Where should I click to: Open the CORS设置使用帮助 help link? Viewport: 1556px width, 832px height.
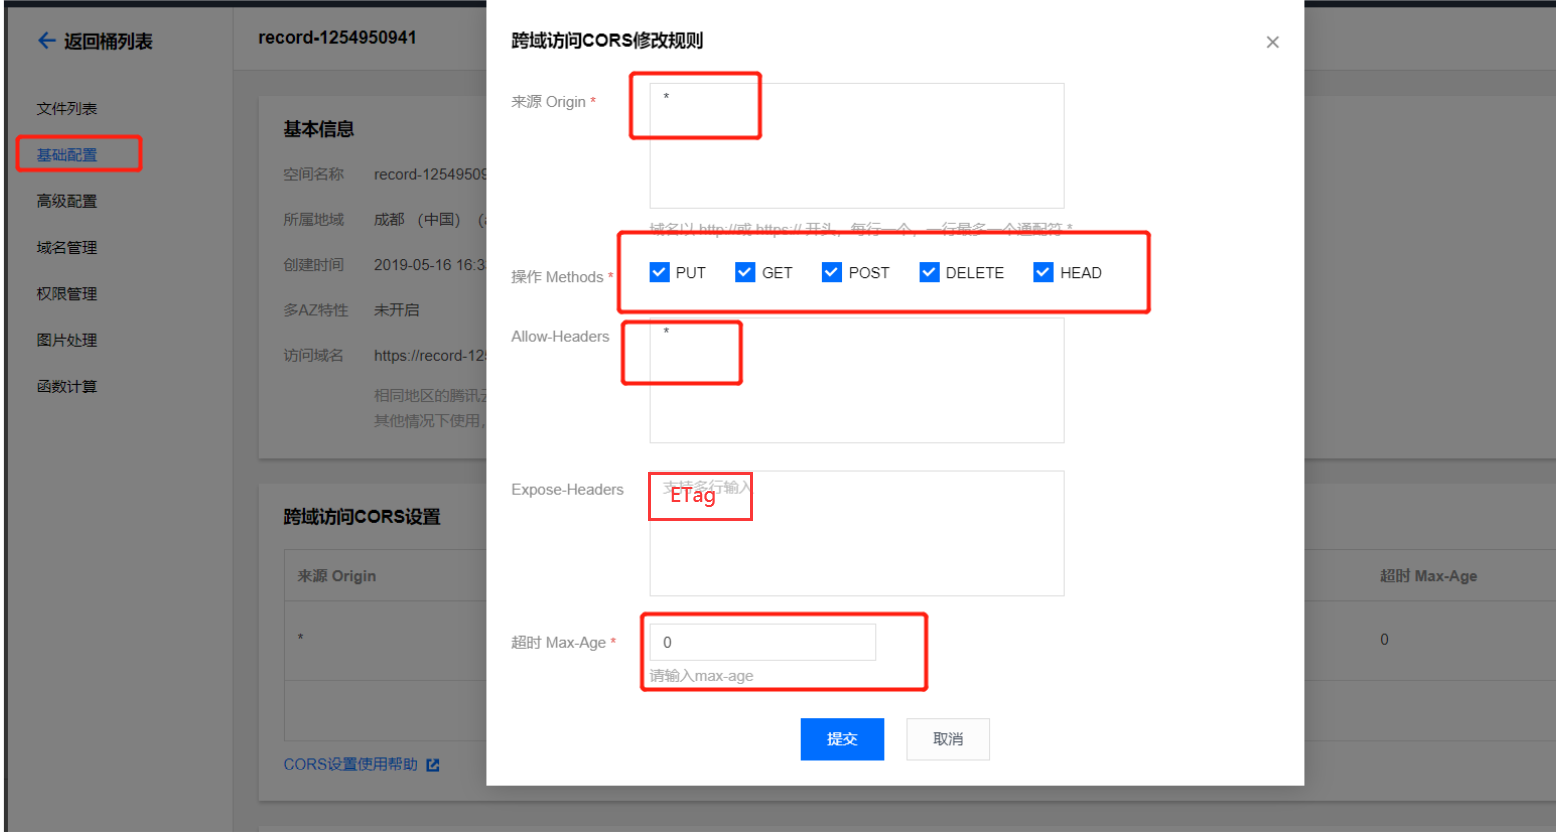point(351,765)
